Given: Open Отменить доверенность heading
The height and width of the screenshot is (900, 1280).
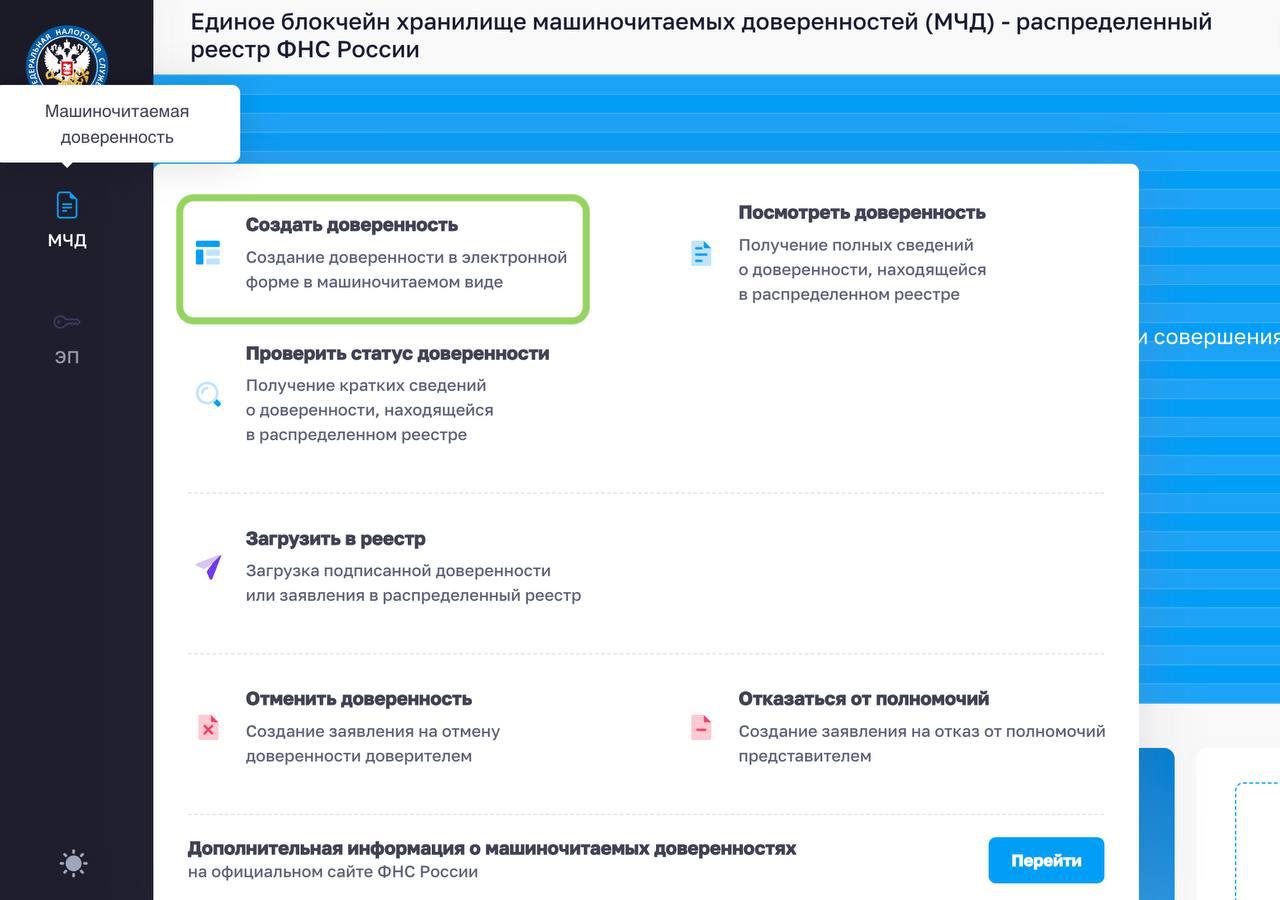Looking at the screenshot, I should 359,699.
